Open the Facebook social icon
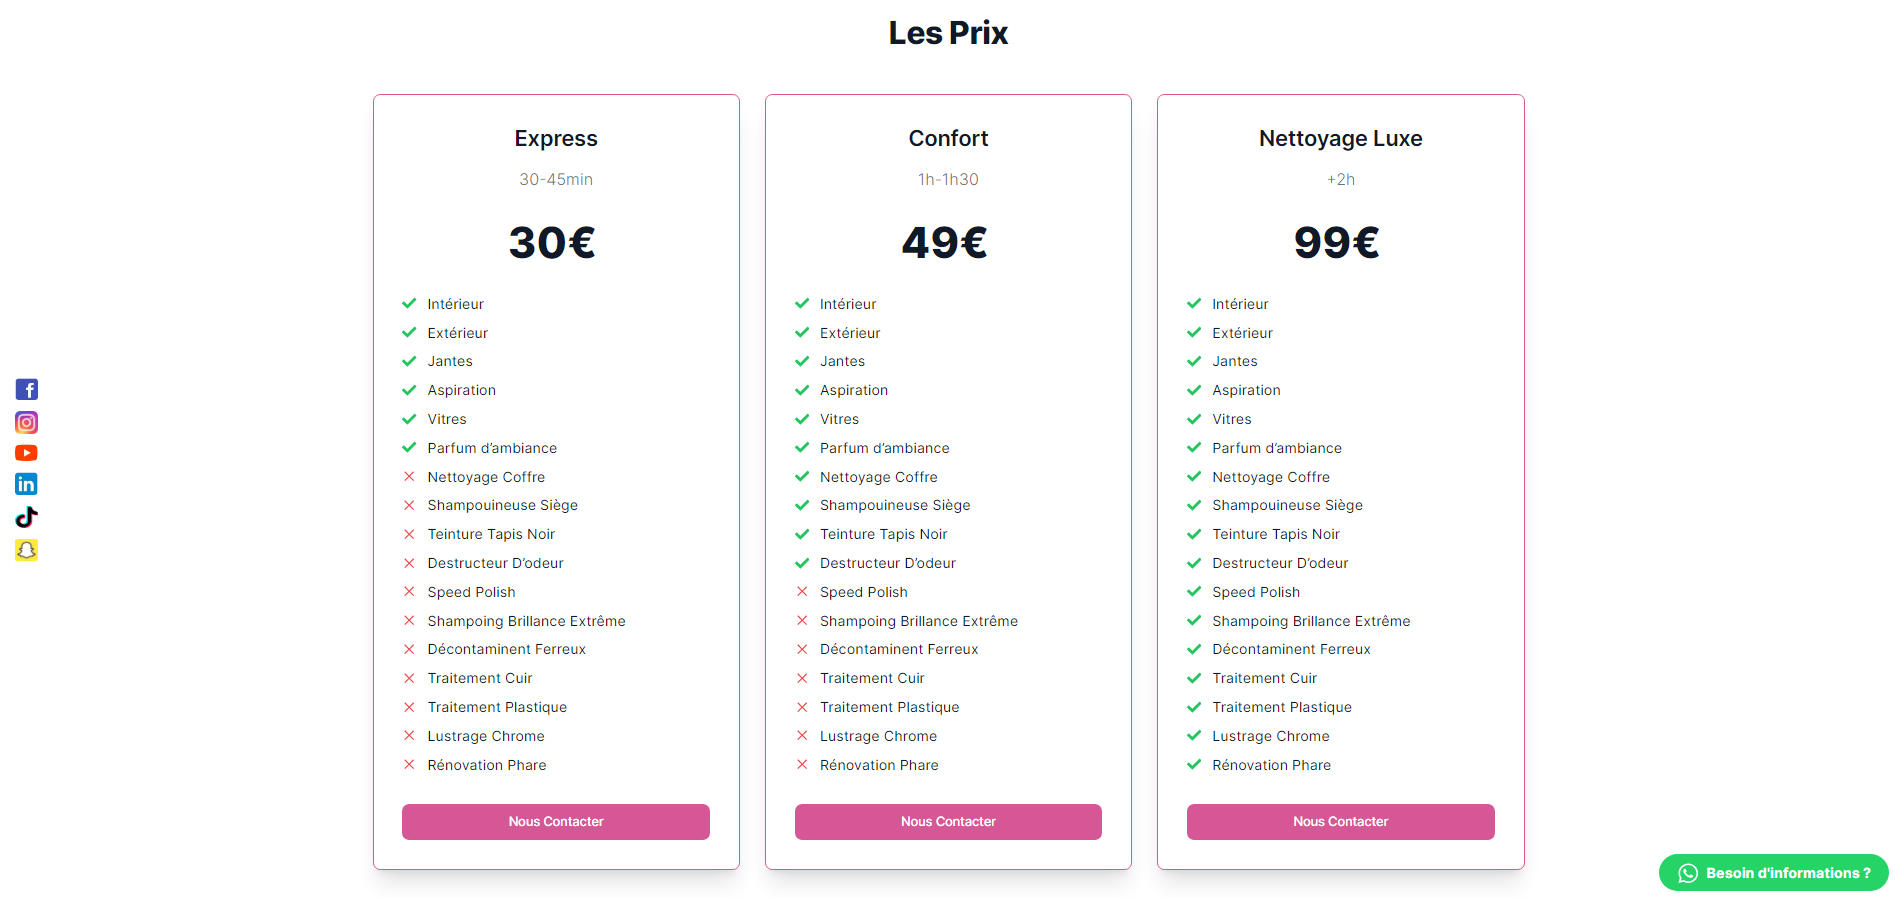Image resolution: width=1895 pixels, height=898 pixels. (27, 390)
